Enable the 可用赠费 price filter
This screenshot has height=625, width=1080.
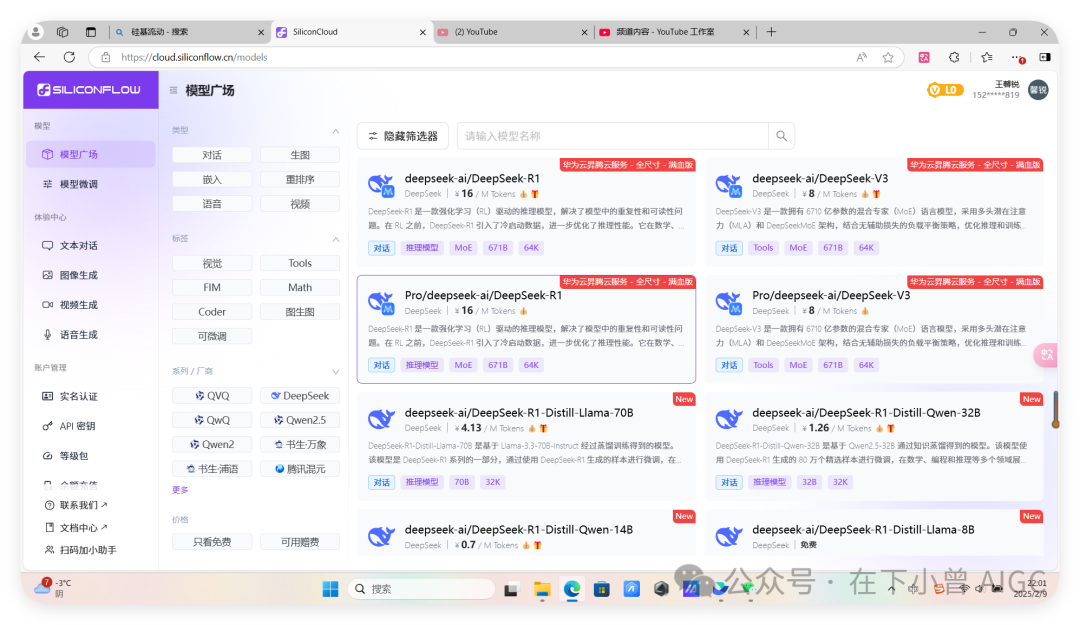300,542
